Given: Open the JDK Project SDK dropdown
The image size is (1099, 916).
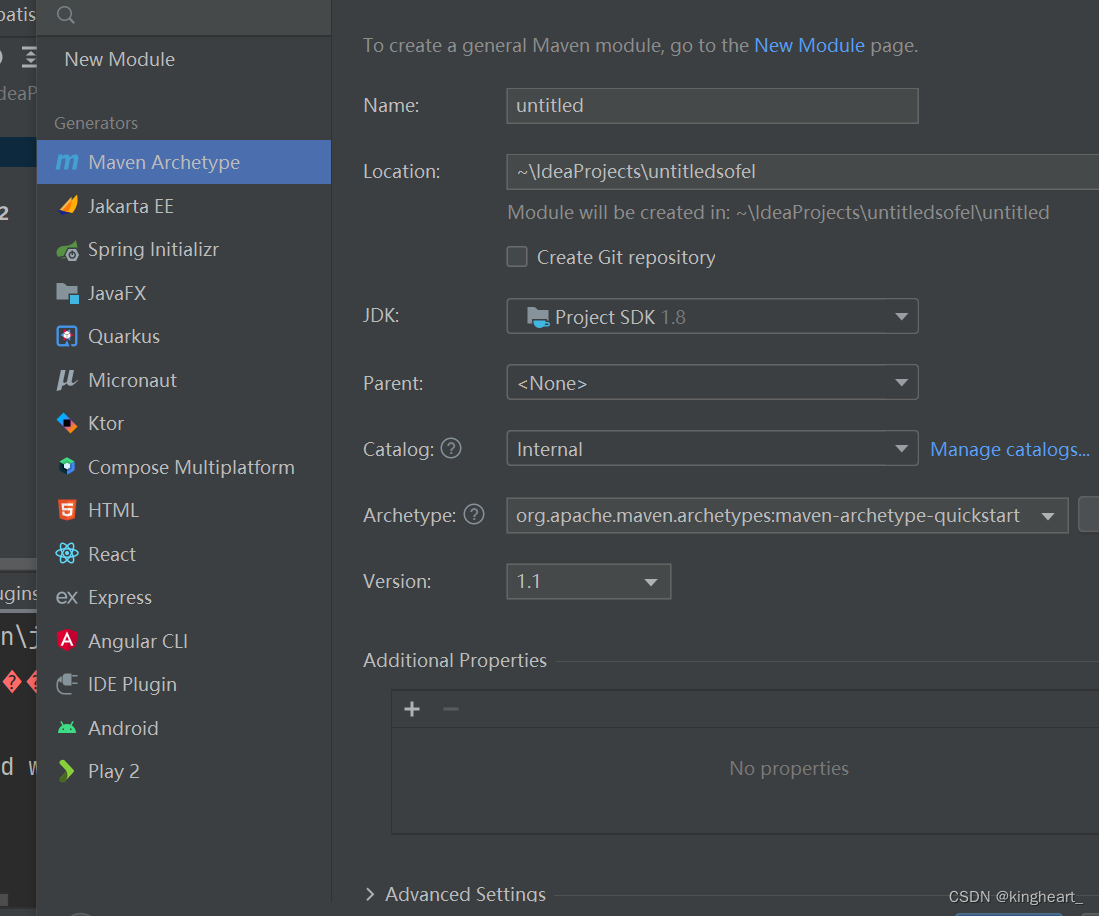Looking at the screenshot, I should (712, 316).
